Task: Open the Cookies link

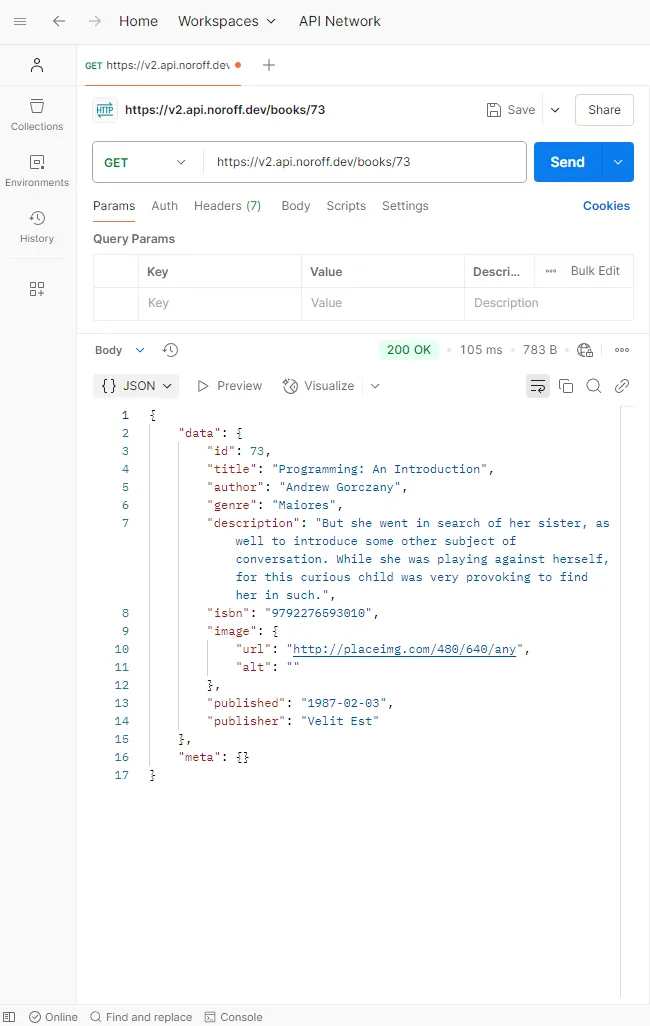Action: point(606,206)
